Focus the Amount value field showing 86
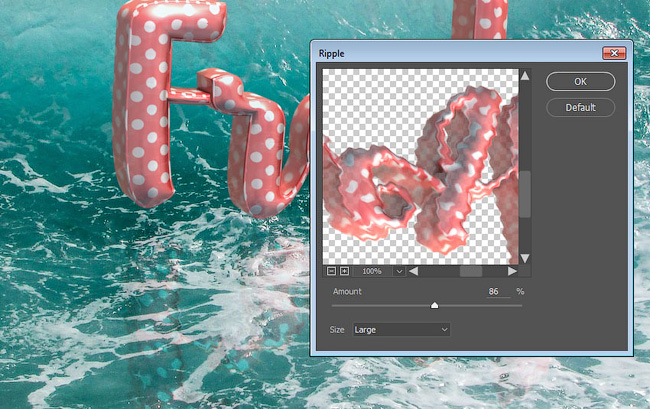 tap(498, 291)
